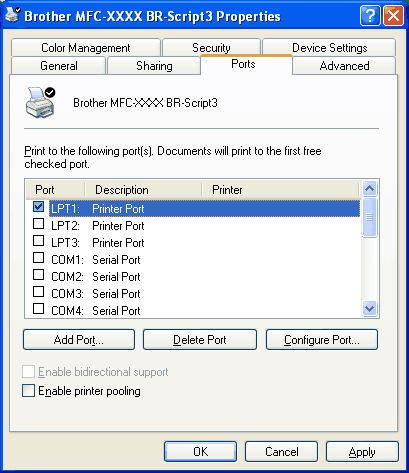The height and width of the screenshot is (473, 409).
Task: Sort list by Description column header
Action: point(143,190)
